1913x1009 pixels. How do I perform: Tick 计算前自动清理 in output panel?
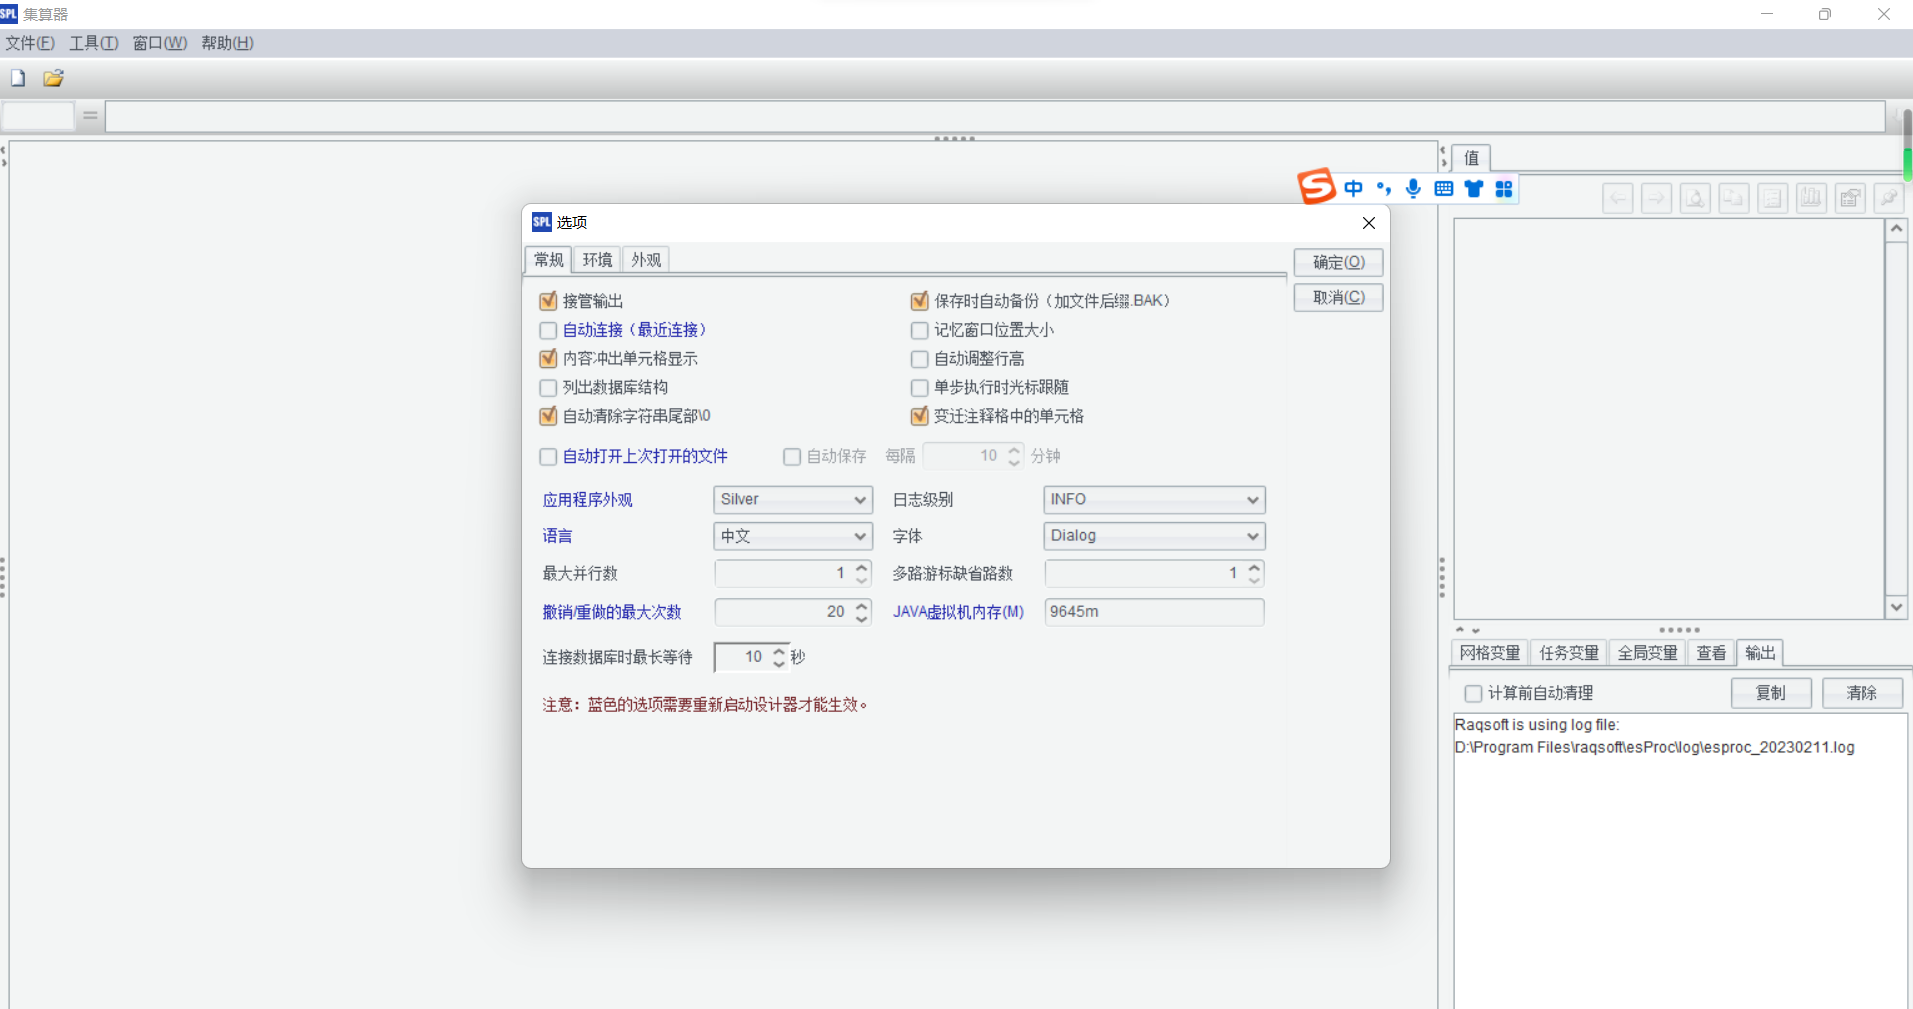pos(1473,693)
